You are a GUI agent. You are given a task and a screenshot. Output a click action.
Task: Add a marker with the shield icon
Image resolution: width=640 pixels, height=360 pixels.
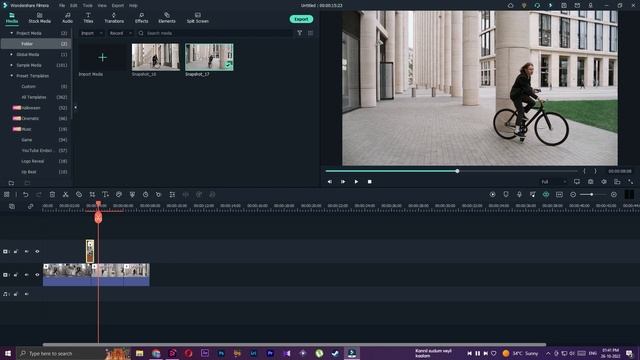pyautogui.click(x=506, y=195)
